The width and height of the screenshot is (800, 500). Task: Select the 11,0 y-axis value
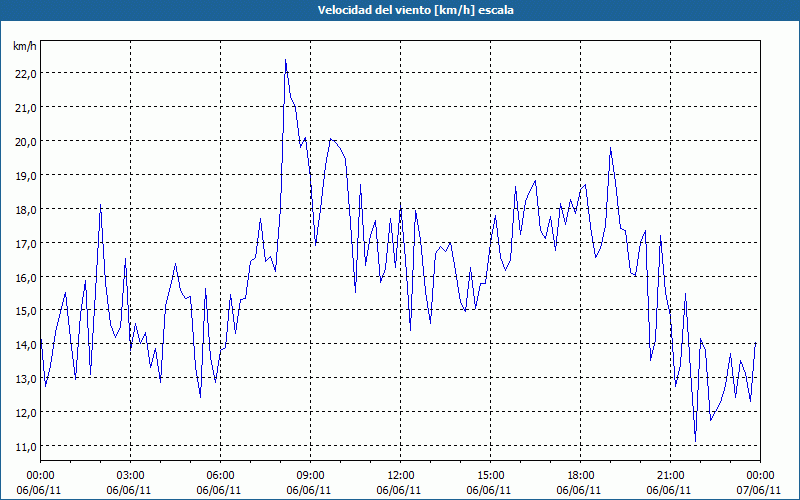tap(26, 446)
